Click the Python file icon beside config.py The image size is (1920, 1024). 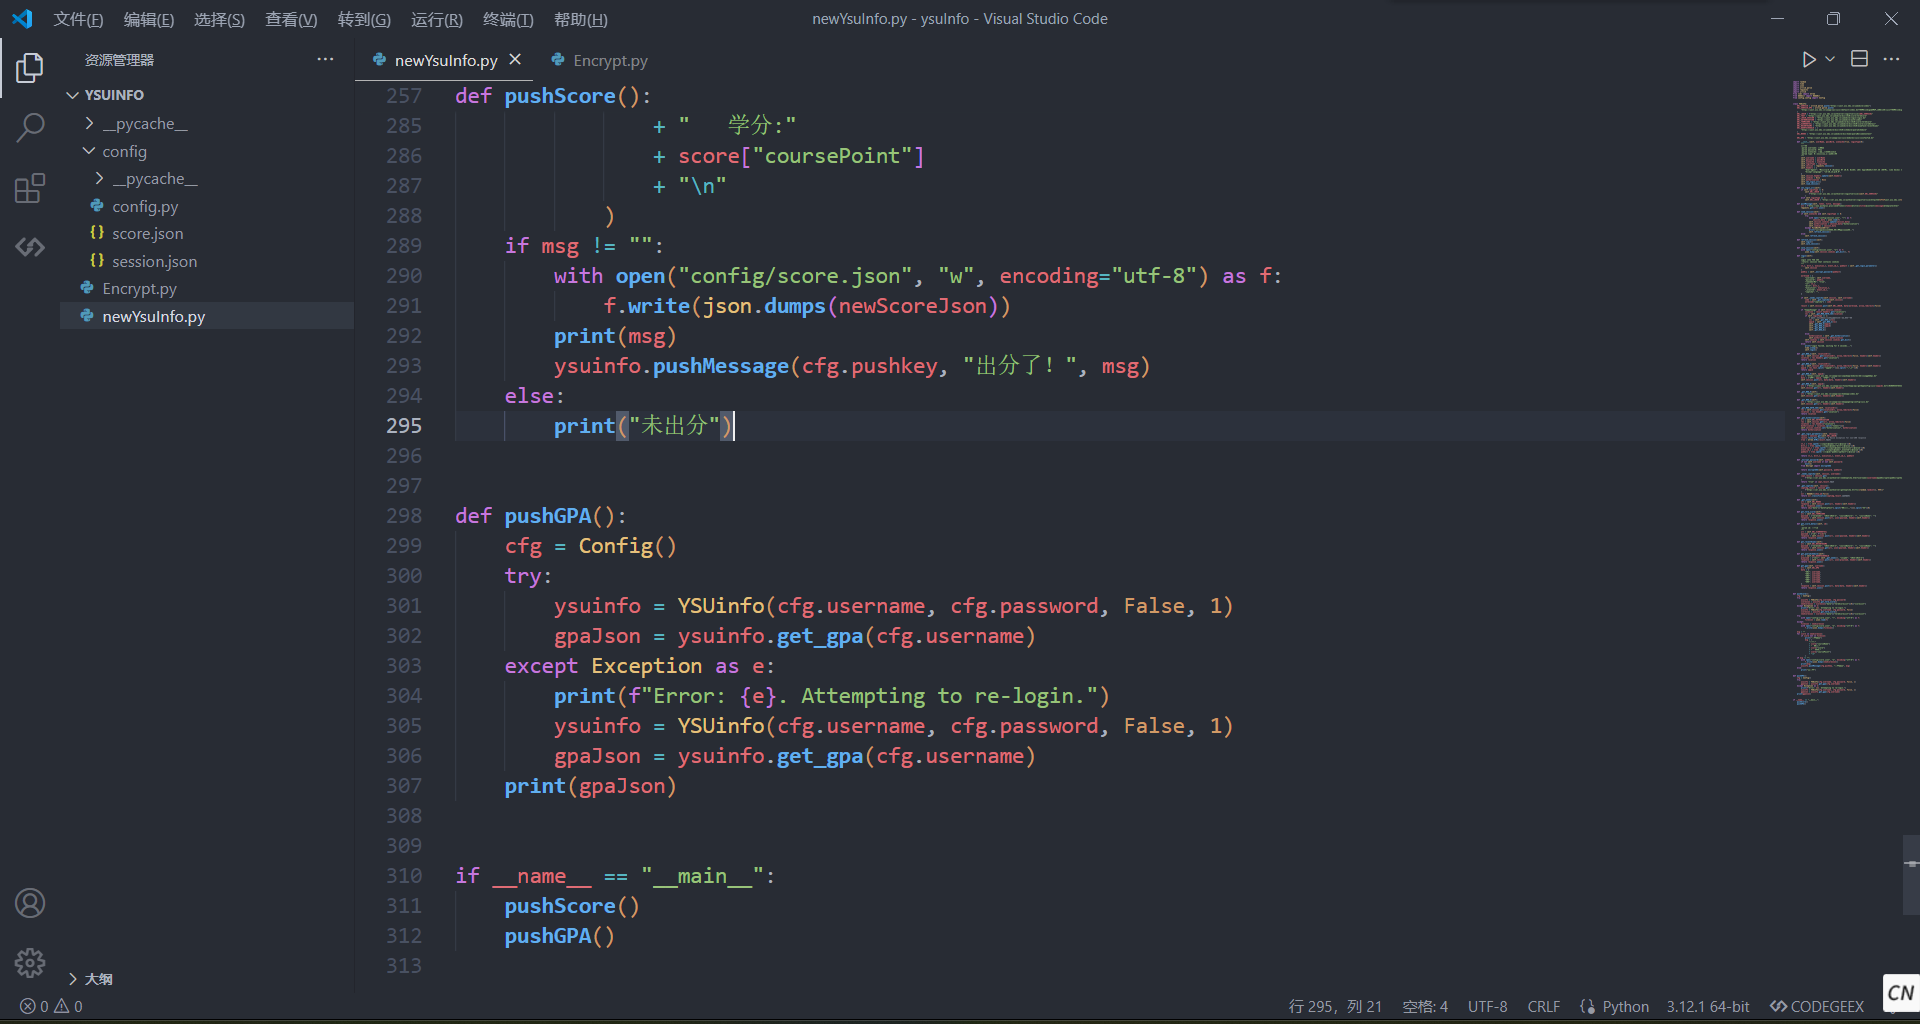[x=97, y=206]
